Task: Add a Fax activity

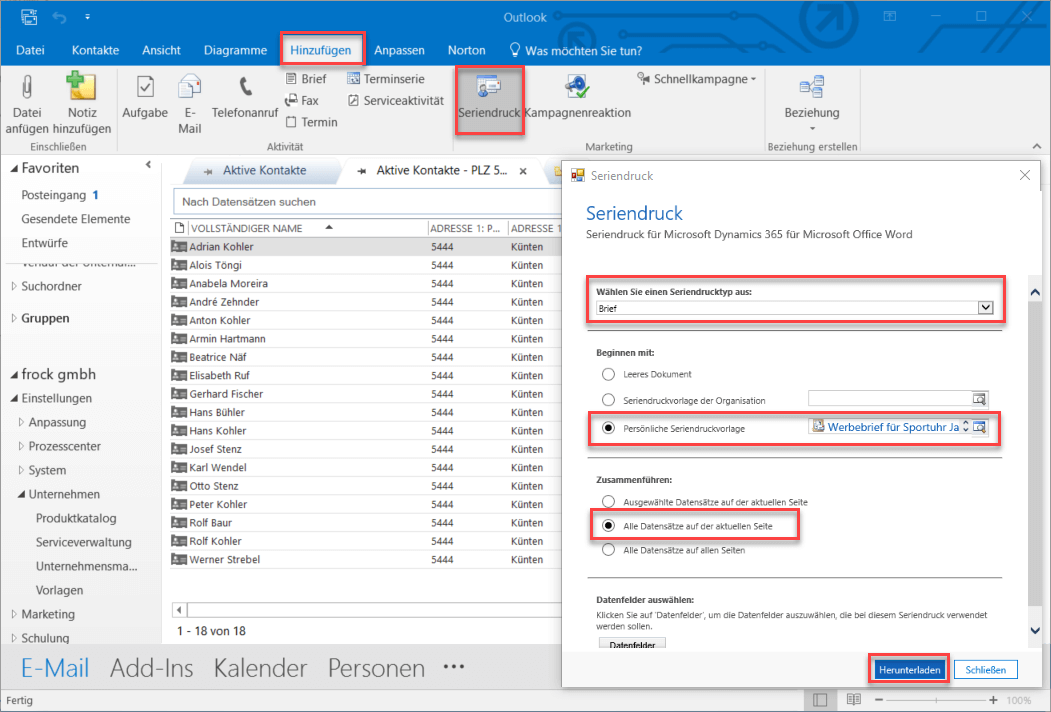Action: click(302, 101)
